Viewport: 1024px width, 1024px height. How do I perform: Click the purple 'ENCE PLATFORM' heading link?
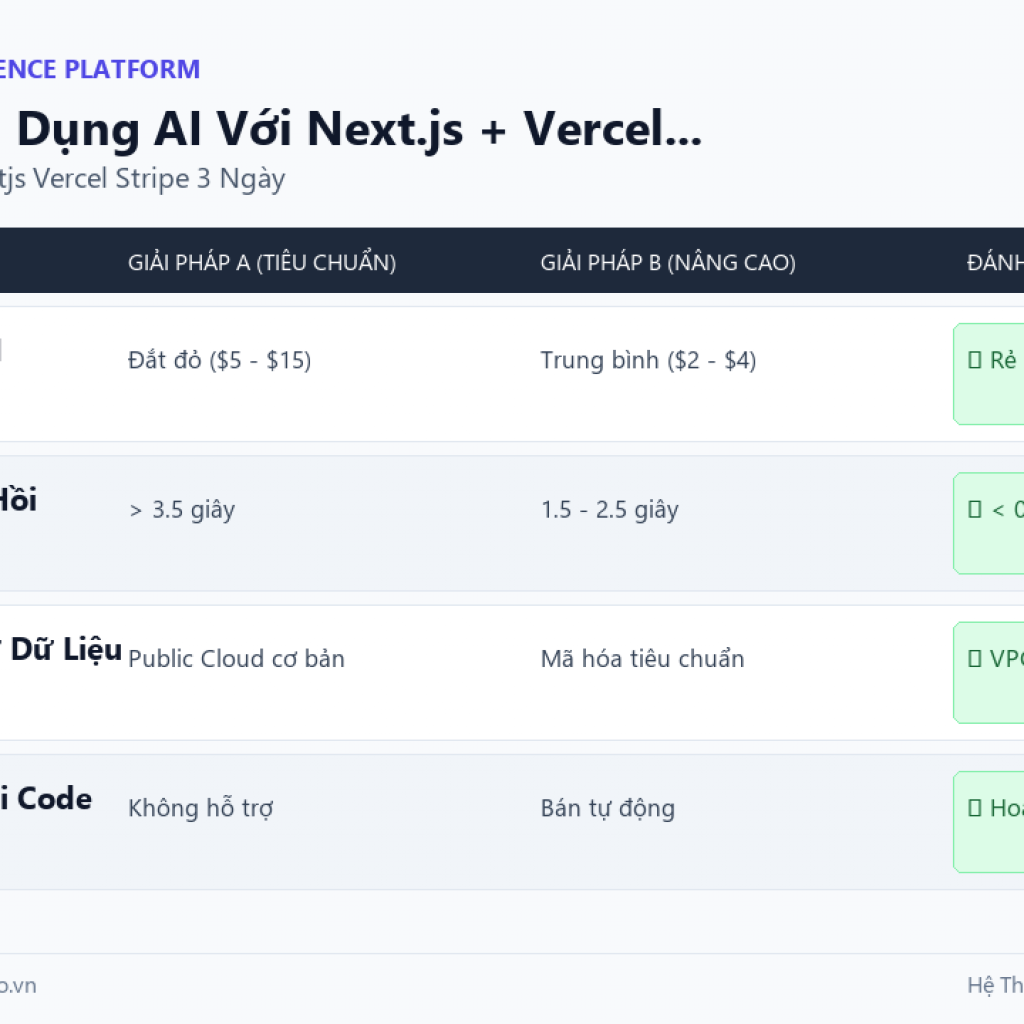100,69
